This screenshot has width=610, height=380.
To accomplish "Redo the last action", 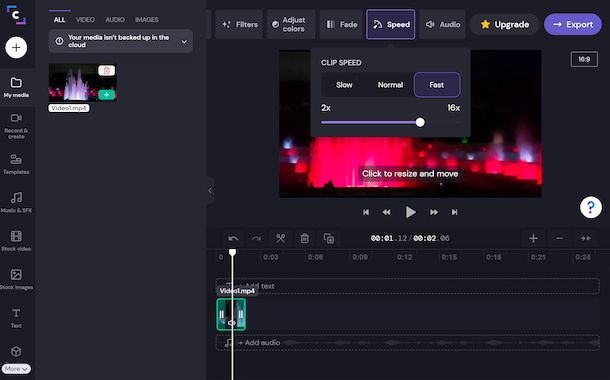I will pos(256,238).
